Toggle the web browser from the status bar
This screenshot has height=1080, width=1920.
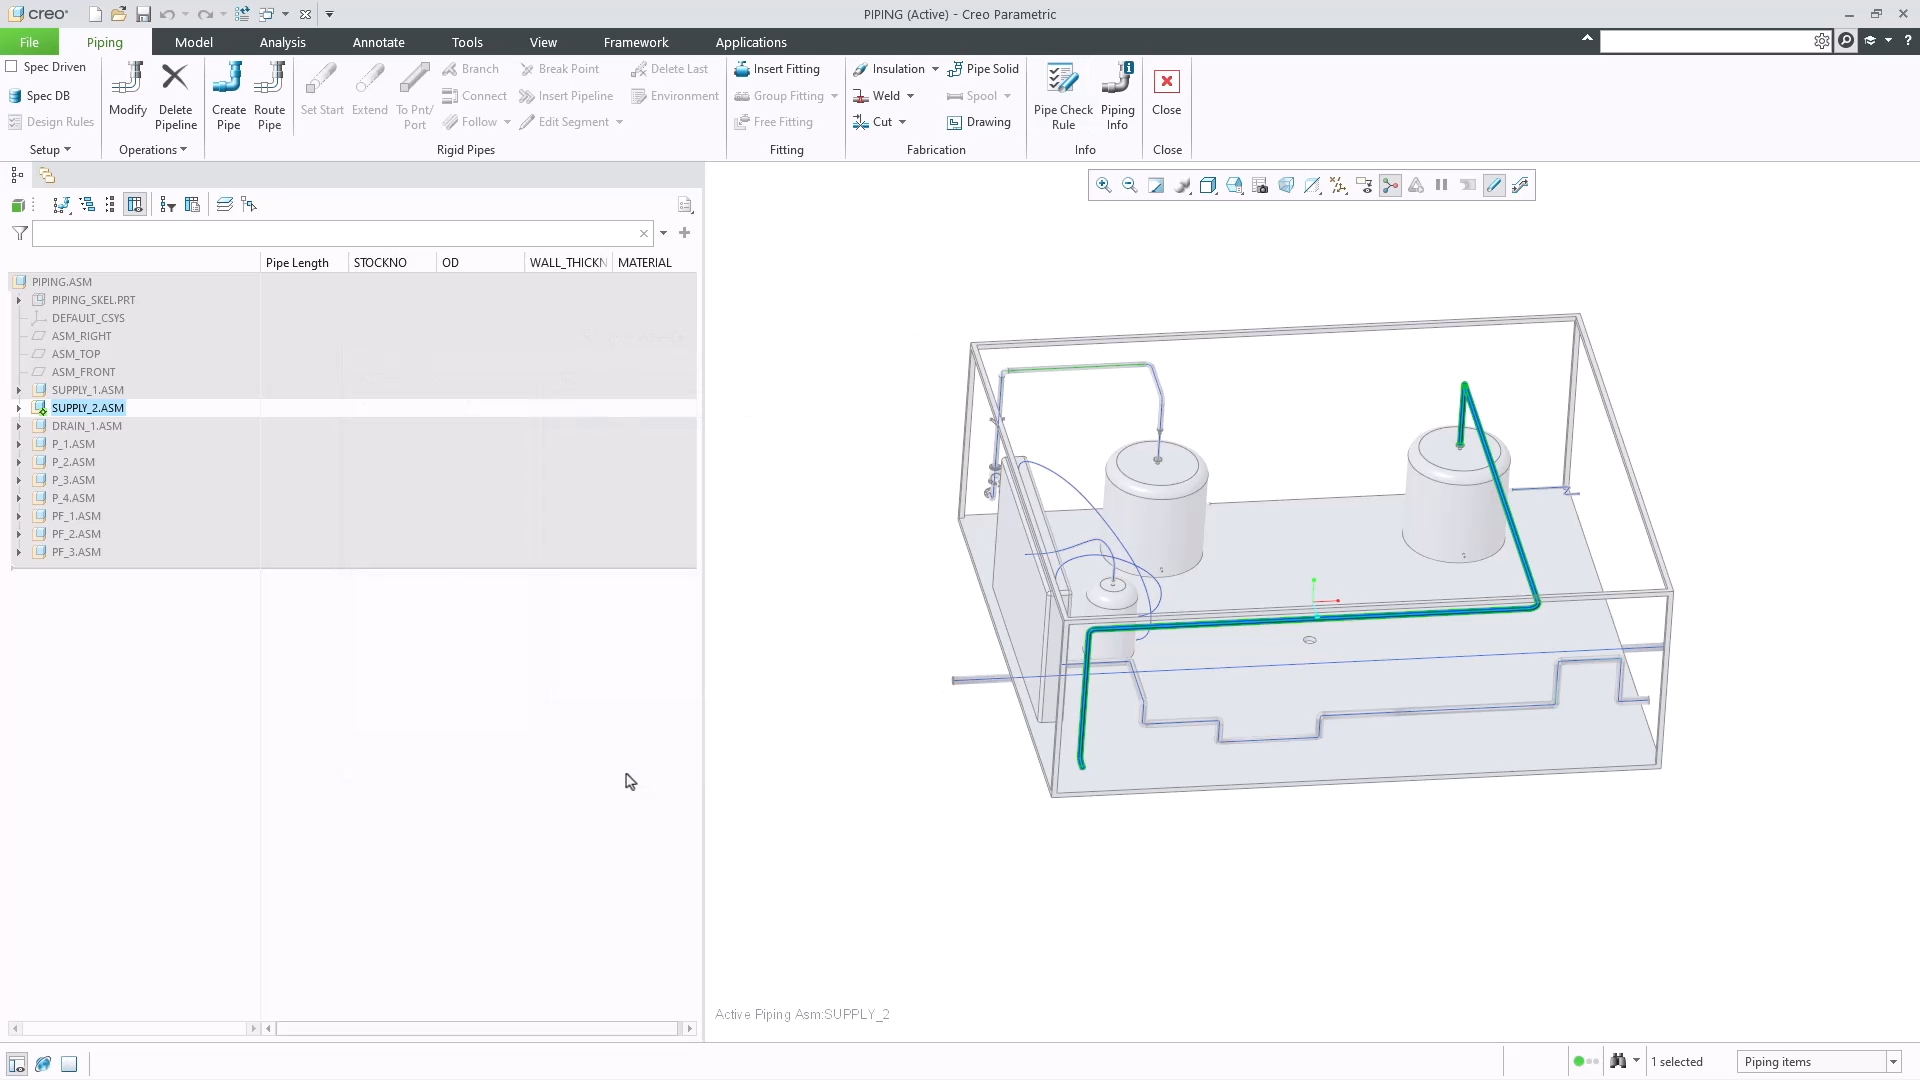click(43, 1063)
